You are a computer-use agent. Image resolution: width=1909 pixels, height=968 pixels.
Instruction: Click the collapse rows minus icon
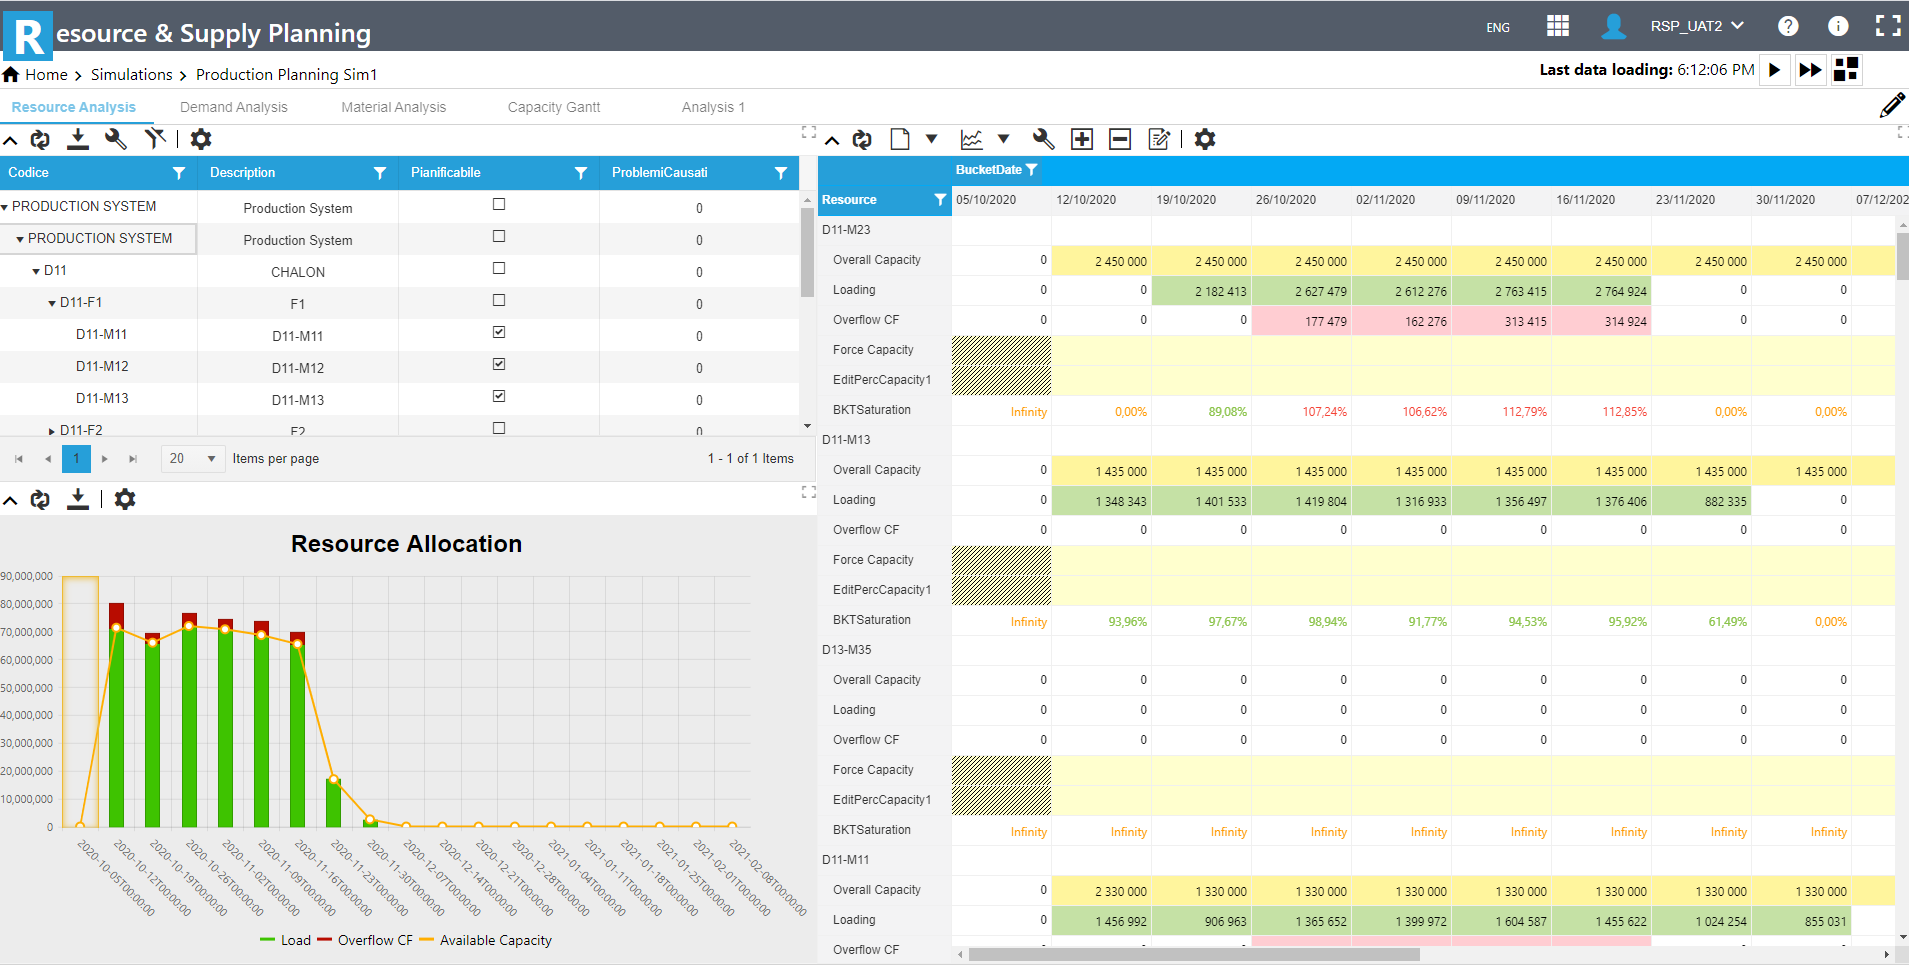(x=1119, y=139)
